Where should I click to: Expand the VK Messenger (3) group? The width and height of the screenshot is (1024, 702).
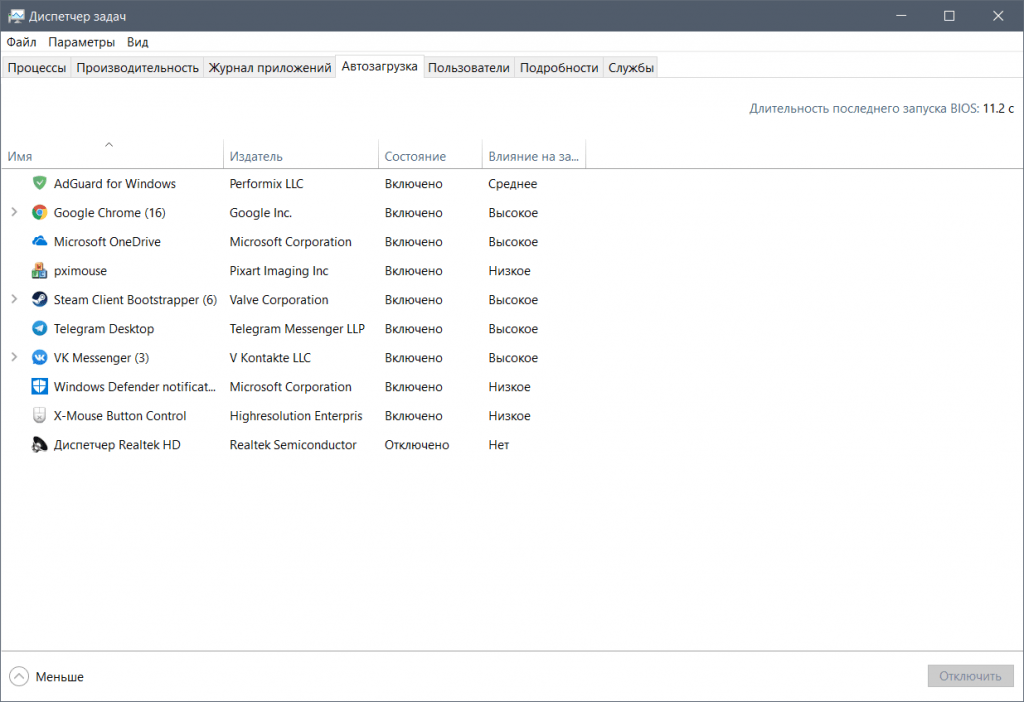click(14, 358)
